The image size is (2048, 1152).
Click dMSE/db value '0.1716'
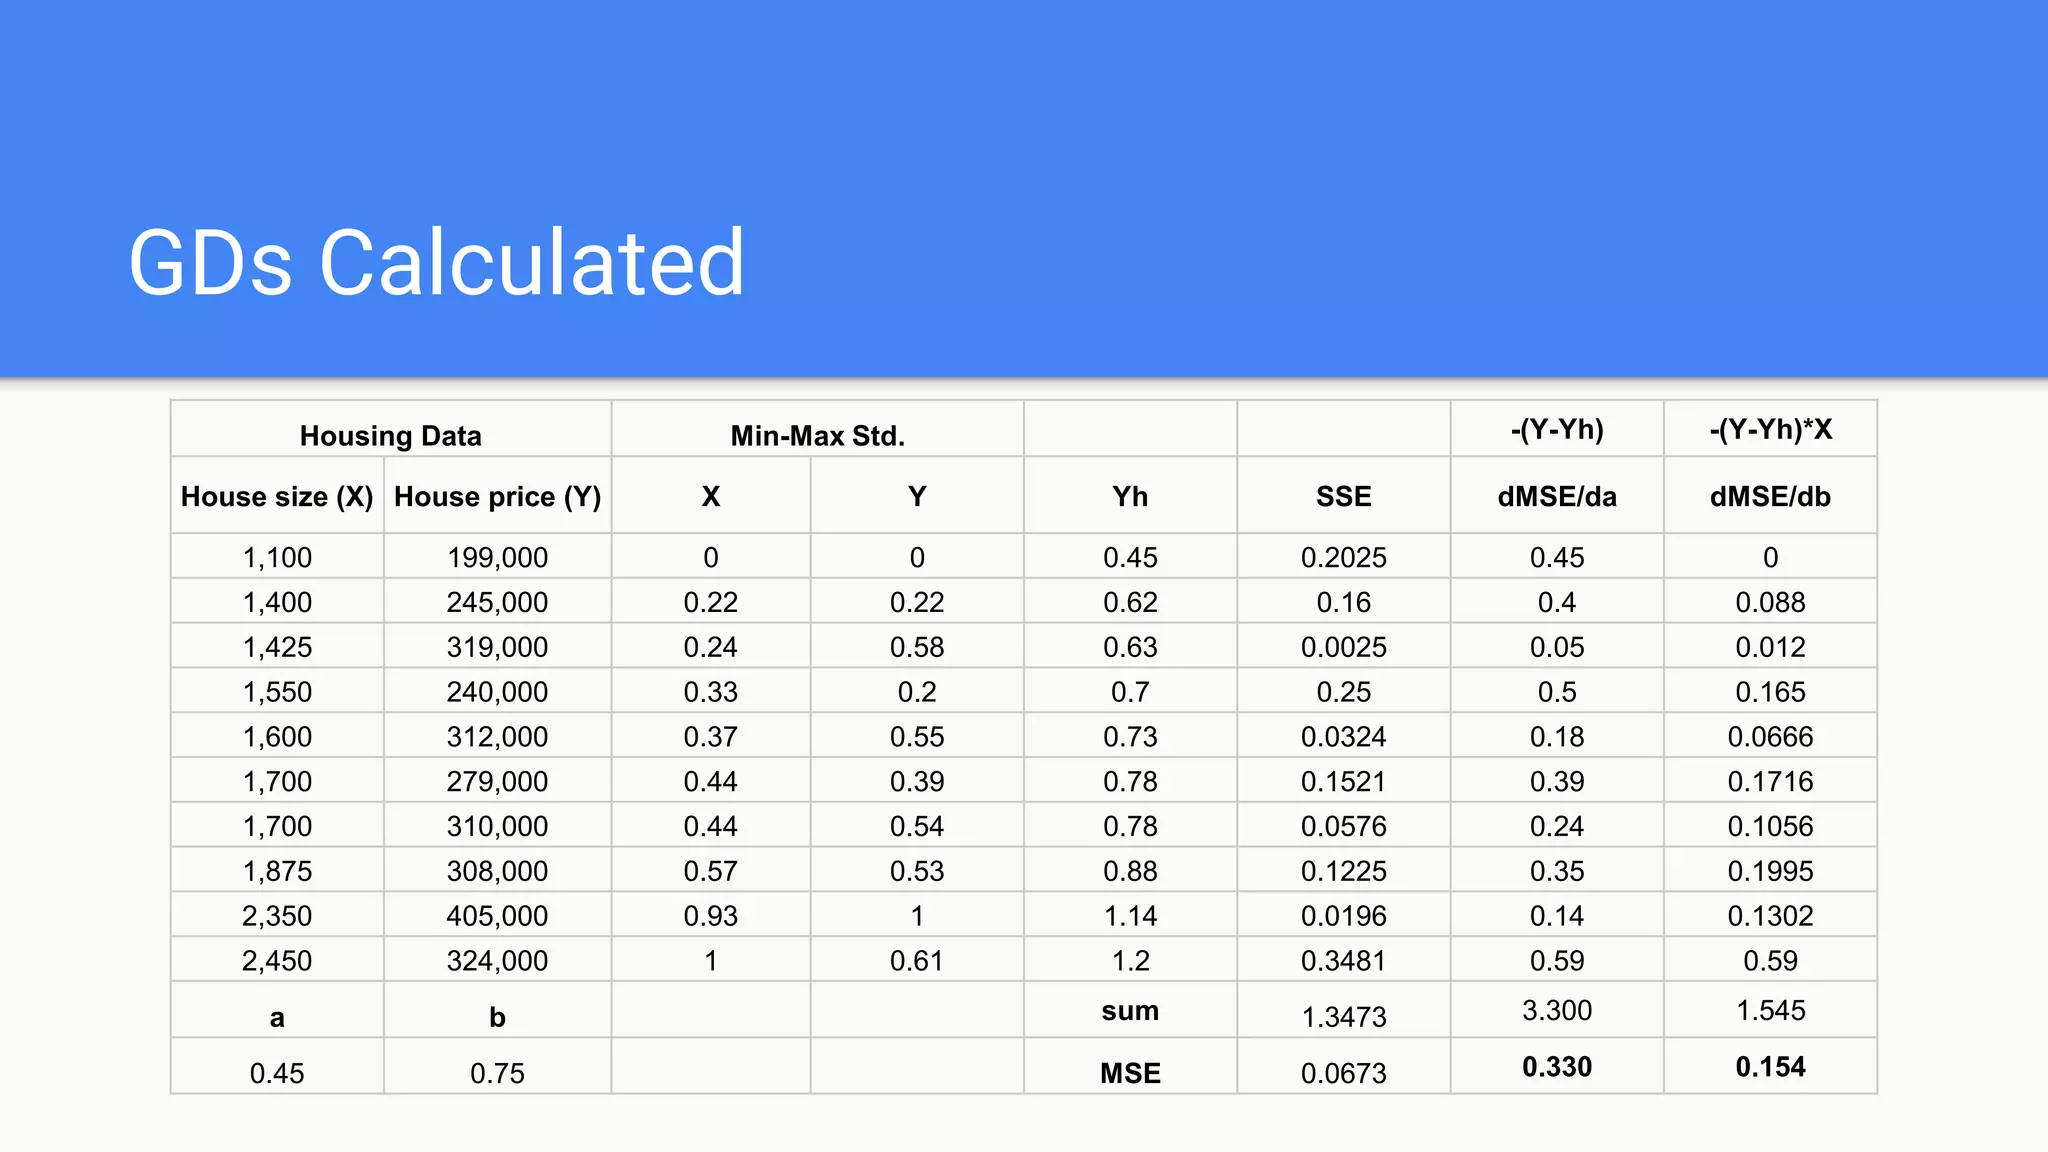1770,781
